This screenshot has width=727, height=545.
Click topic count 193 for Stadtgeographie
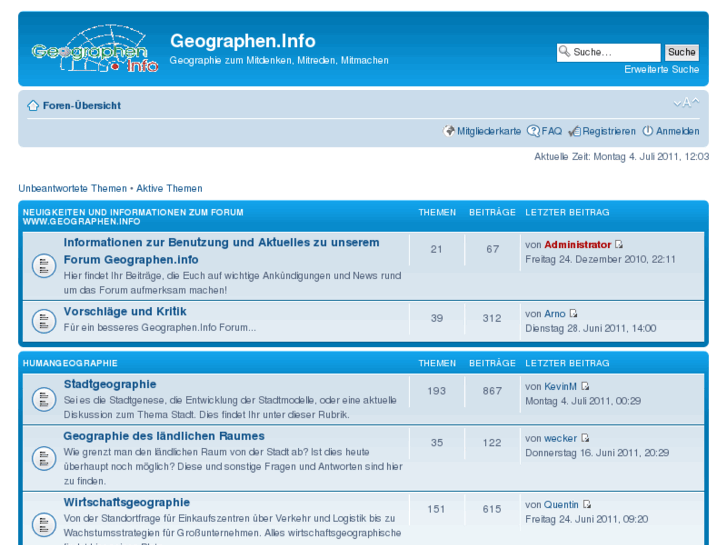[x=436, y=391]
